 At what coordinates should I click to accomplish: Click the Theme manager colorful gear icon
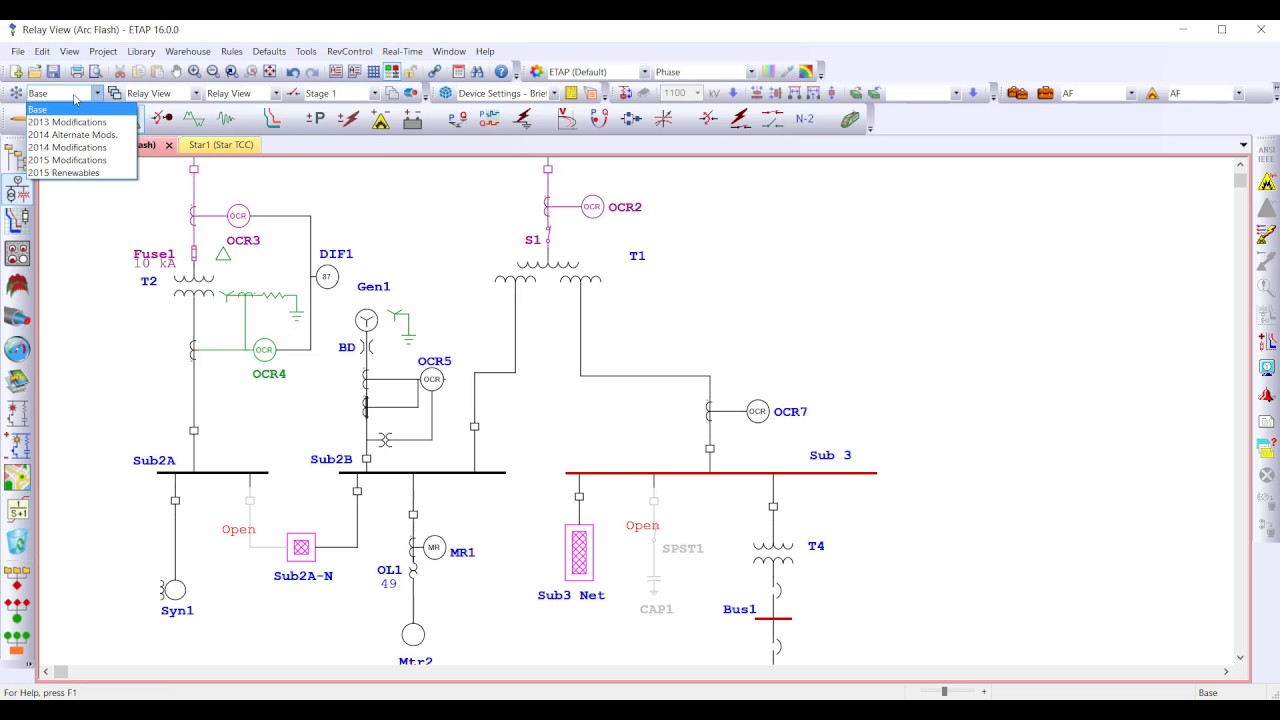[x=537, y=72]
